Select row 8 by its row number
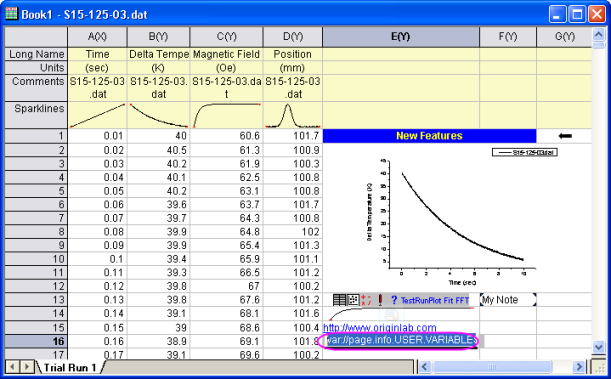This screenshot has height=379, width=611. (36, 232)
